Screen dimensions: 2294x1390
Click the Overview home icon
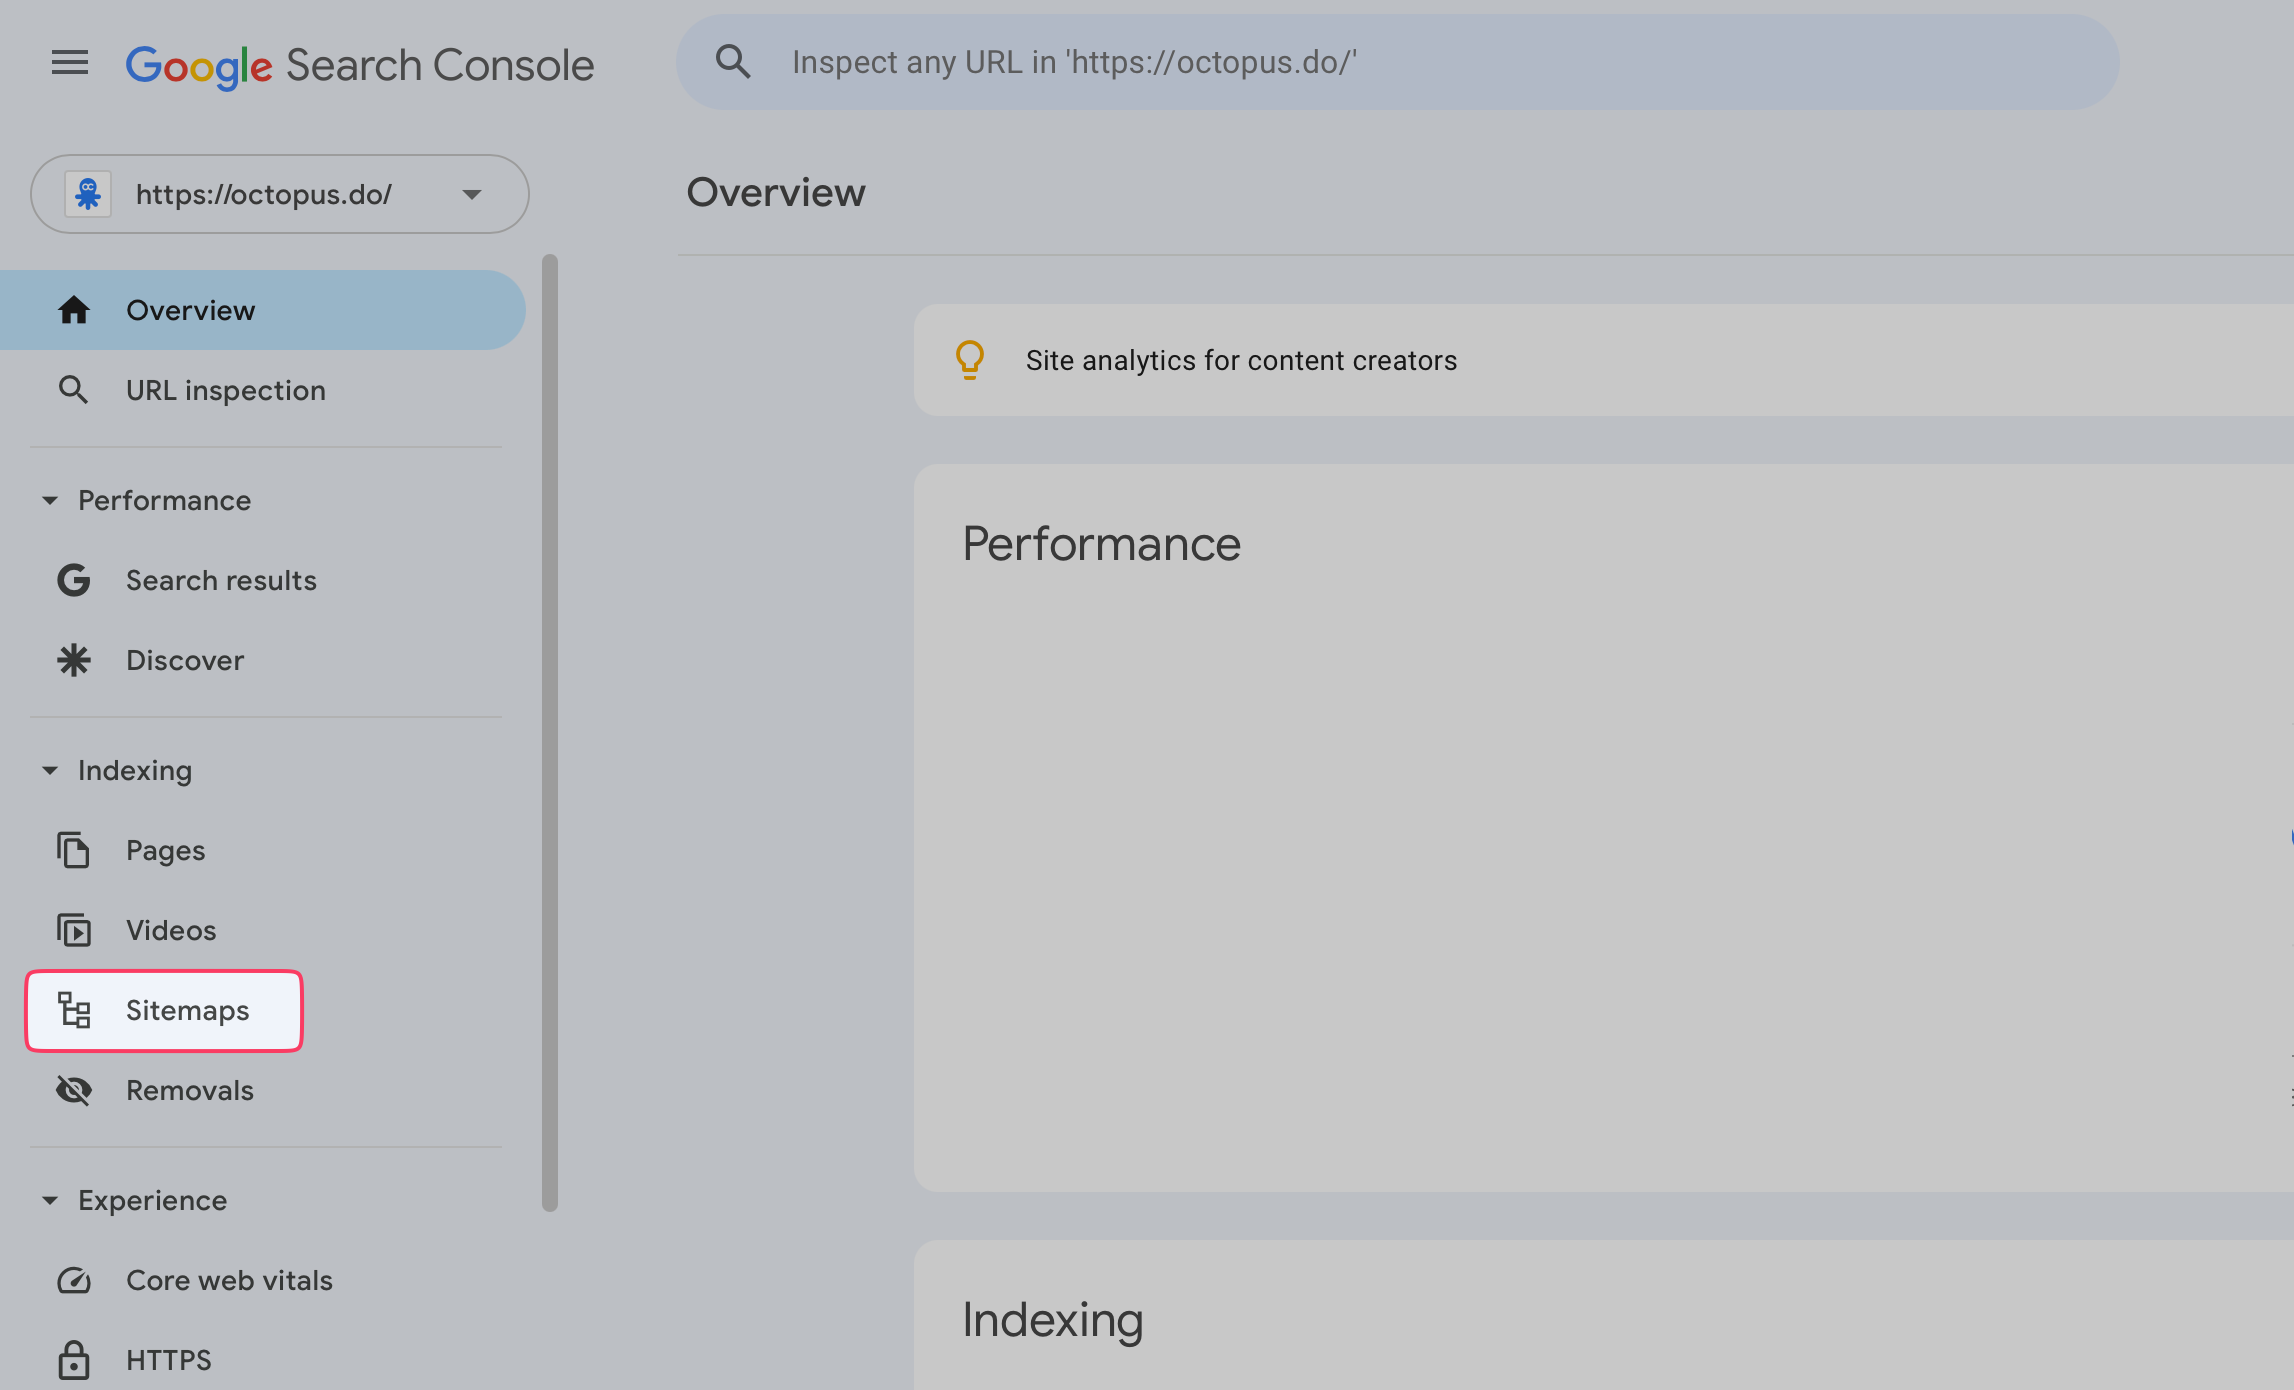coord(74,310)
